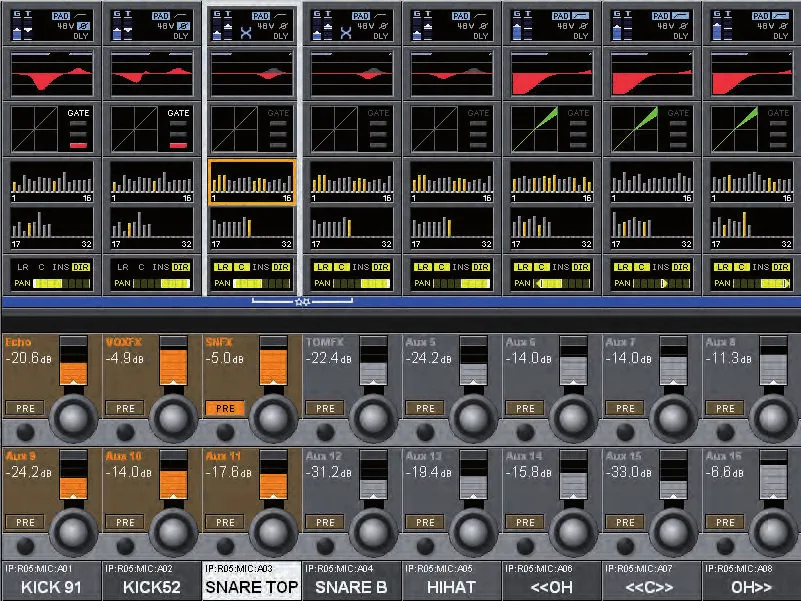Open the <<OH channel EQ curve display

552,74
